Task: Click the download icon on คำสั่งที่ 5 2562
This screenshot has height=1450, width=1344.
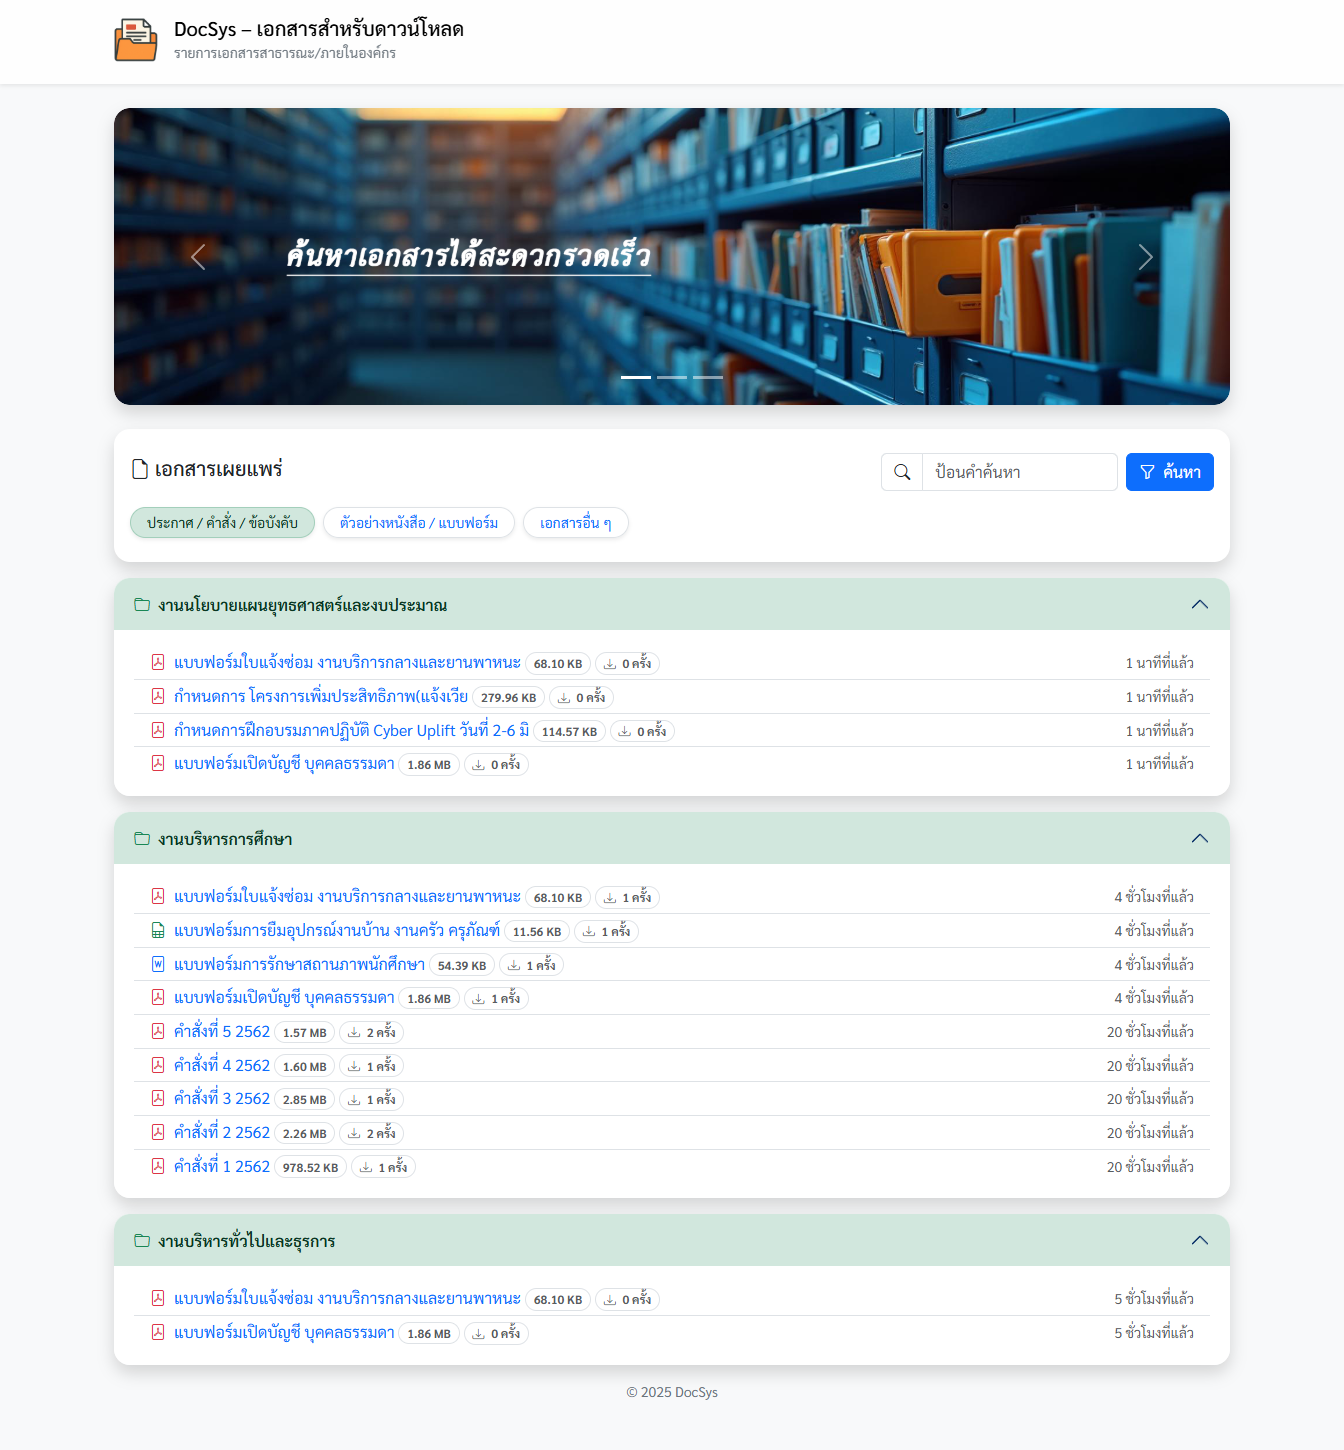Action: [x=353, y=1032]
